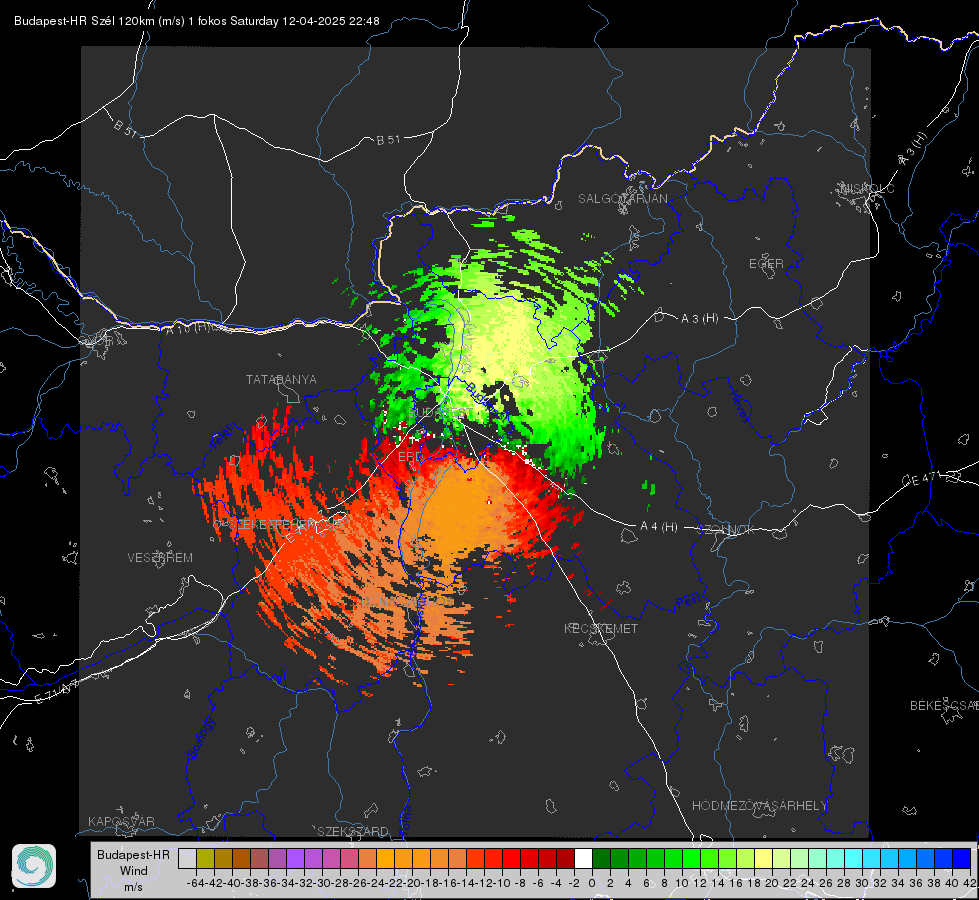Select the SZEKSZÁRD city label
Screen dimensions: 979x900
pyautogui.click(x=353, y=831)
